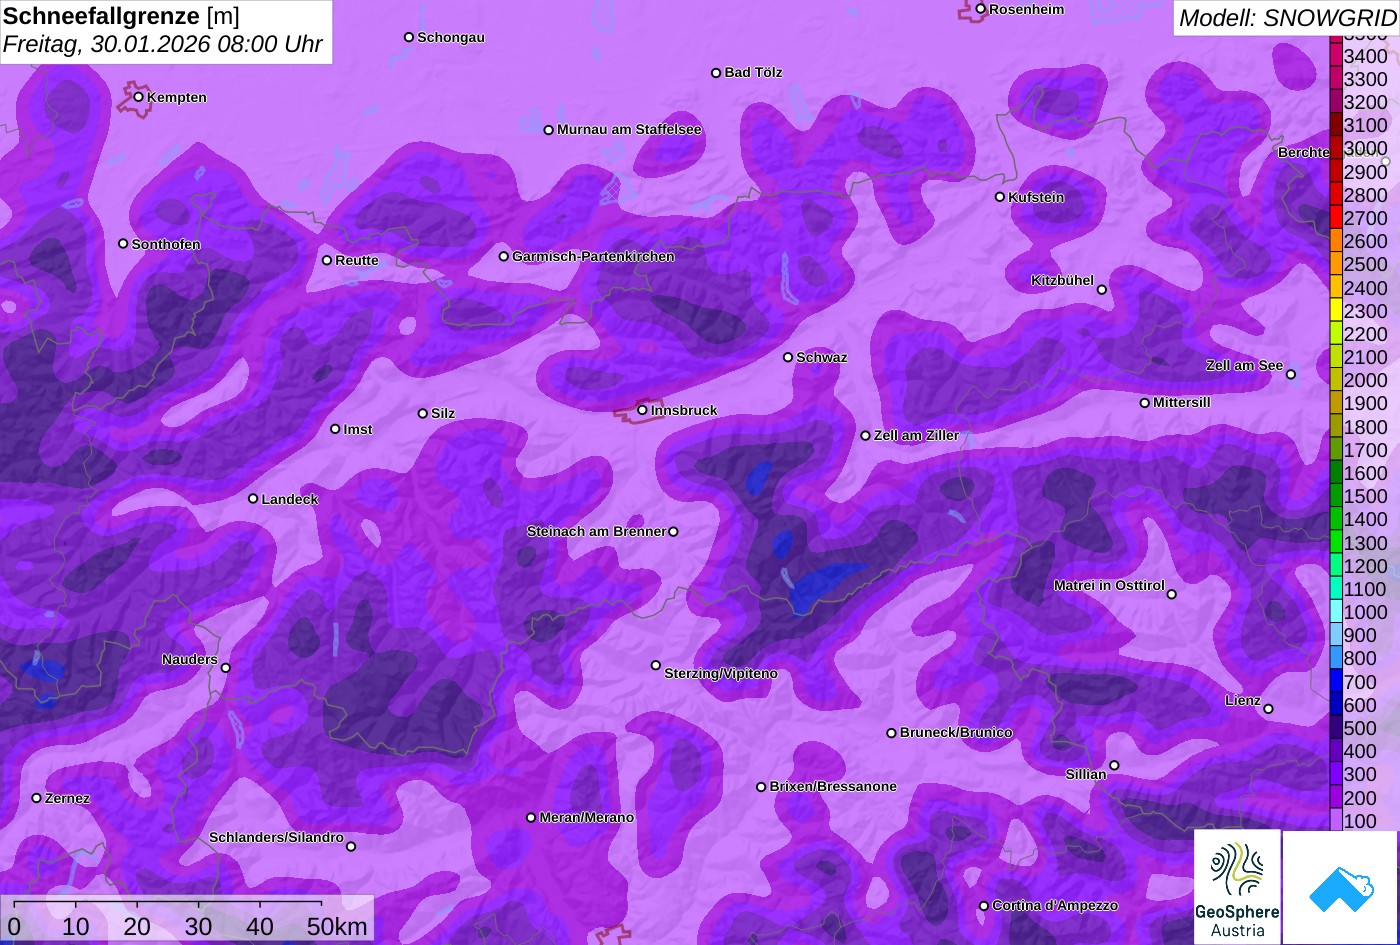Image resolution: width=1400 pixels, height=945 pixels.
Task: Click the 2300 m yellow legend swatch
Action: (1336, 310)
